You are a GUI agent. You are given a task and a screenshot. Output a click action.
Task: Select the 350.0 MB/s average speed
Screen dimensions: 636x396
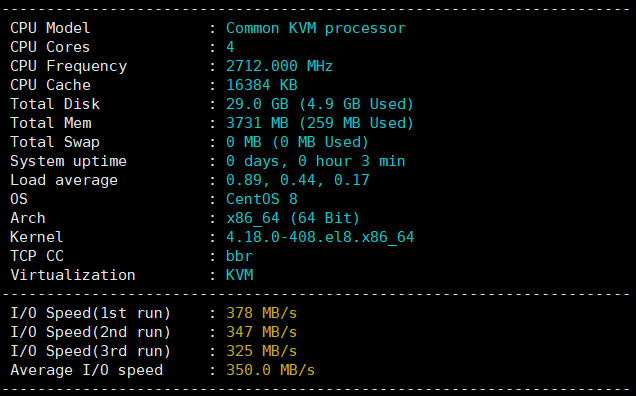pyautogui.click(x=271, y=370)
